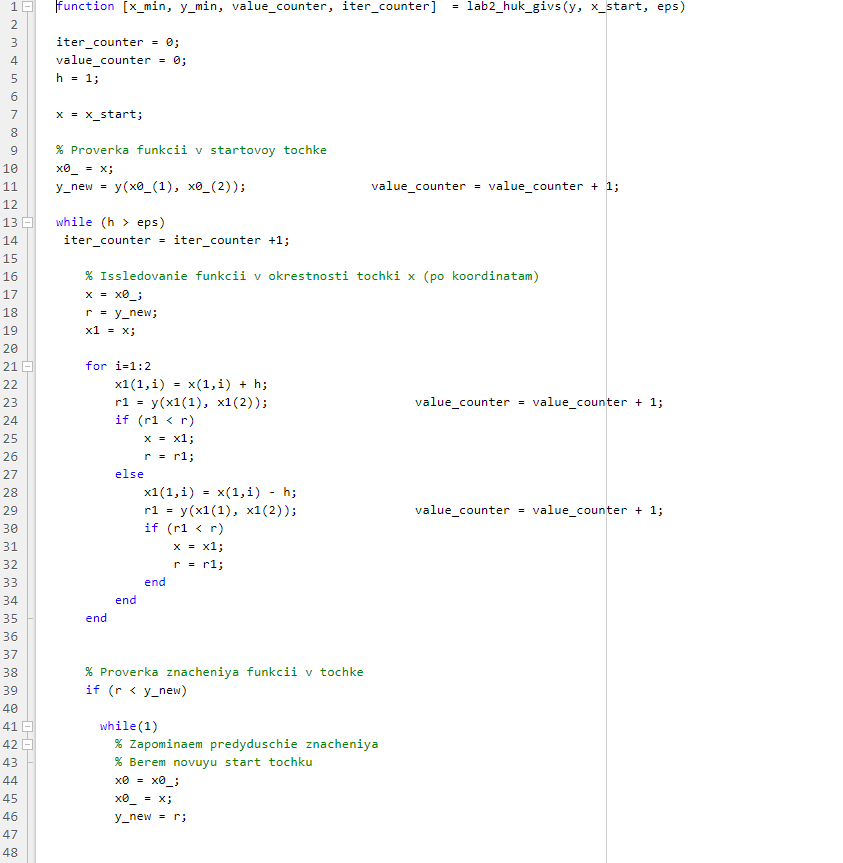The image size is (843, 863).
Task: Collapse the while loop fold marker on line 13
Action: 27,222
